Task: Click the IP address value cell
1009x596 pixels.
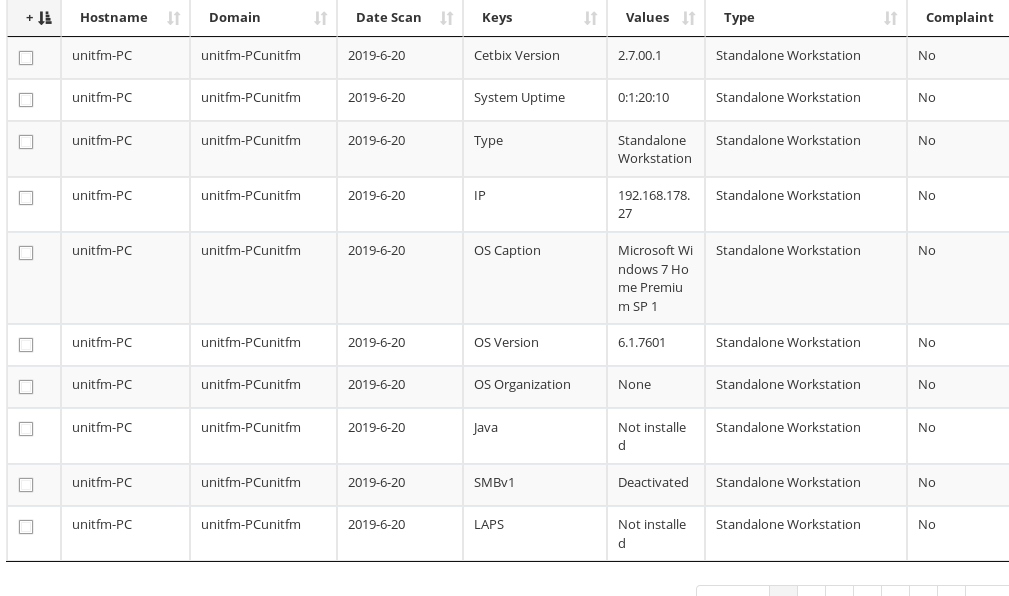Action: (x=654, y=204)
